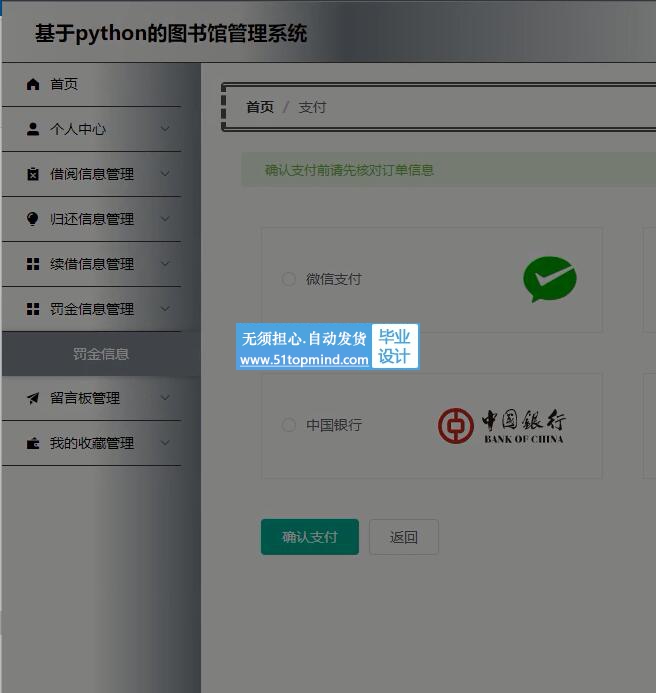Click the 首页 breadcrumb link
Image resolution: width=656 pixels, height=693 pixels.
coord(260,107)
